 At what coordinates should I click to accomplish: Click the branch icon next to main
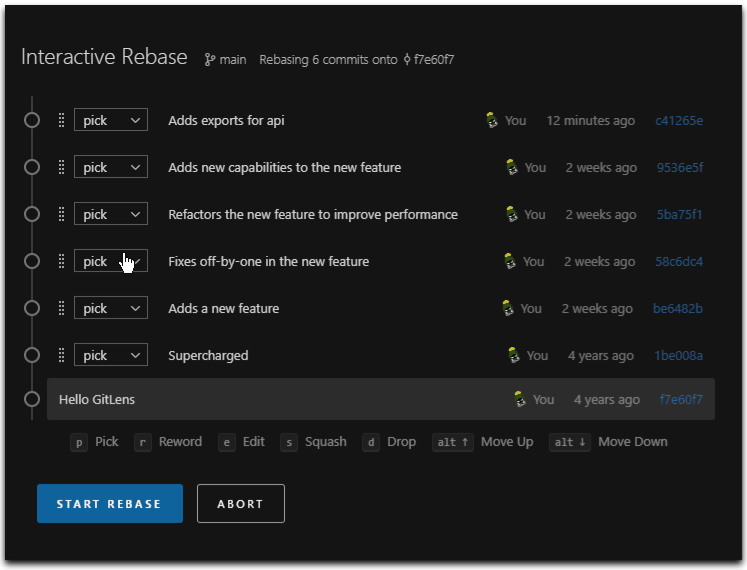(x=210, y=60)
